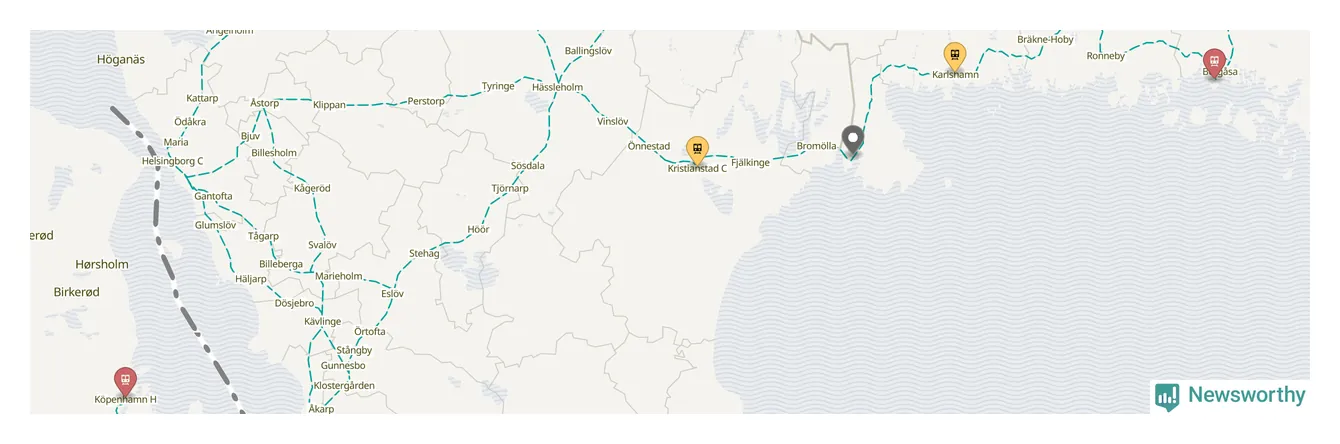Click the yellow train marker at Karlshamn

955,56
